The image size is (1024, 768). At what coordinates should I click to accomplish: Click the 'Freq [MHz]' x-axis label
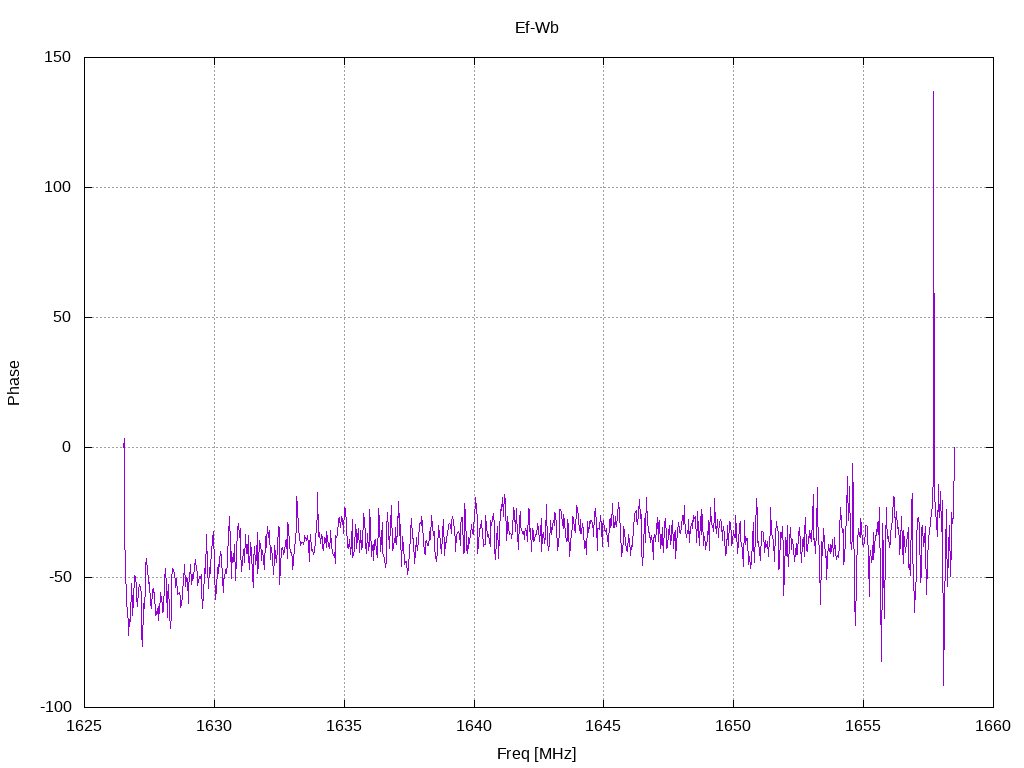coord(536,754)
